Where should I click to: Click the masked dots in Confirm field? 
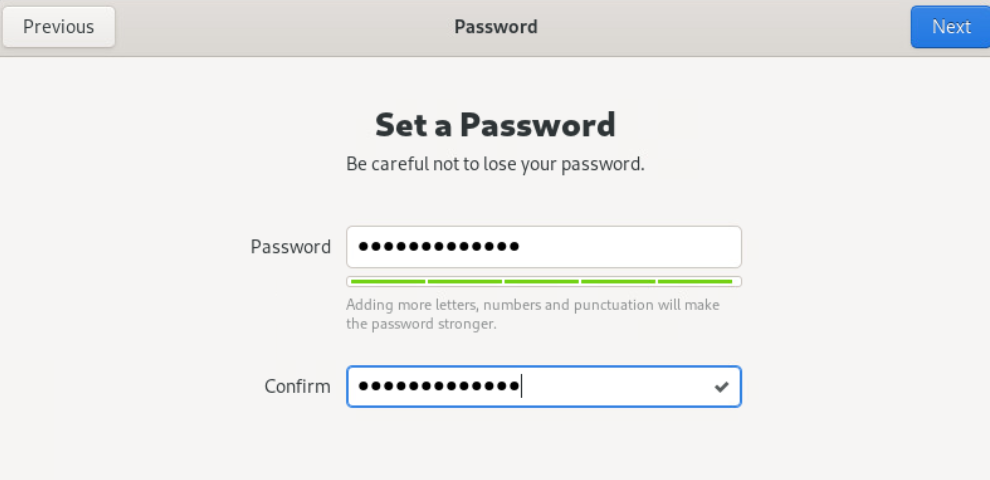click(x=438, y=387)
